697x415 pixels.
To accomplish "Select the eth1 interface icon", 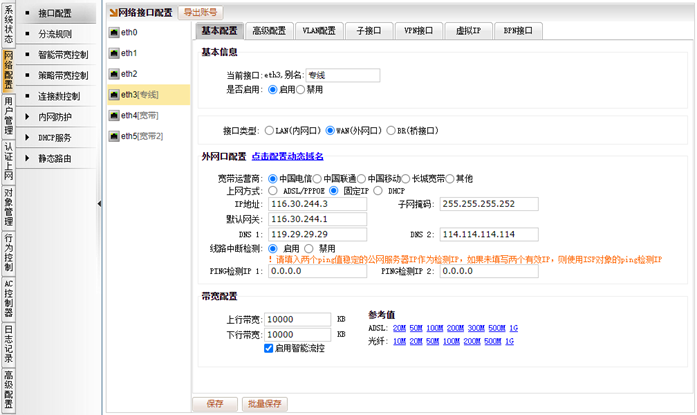I will point(113,53).
